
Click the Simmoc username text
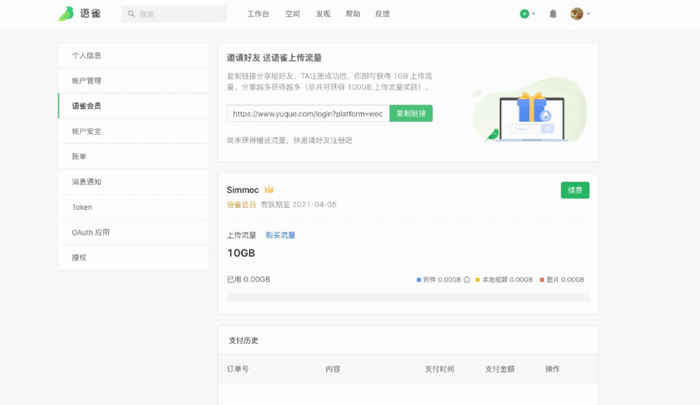click(243, 190)
